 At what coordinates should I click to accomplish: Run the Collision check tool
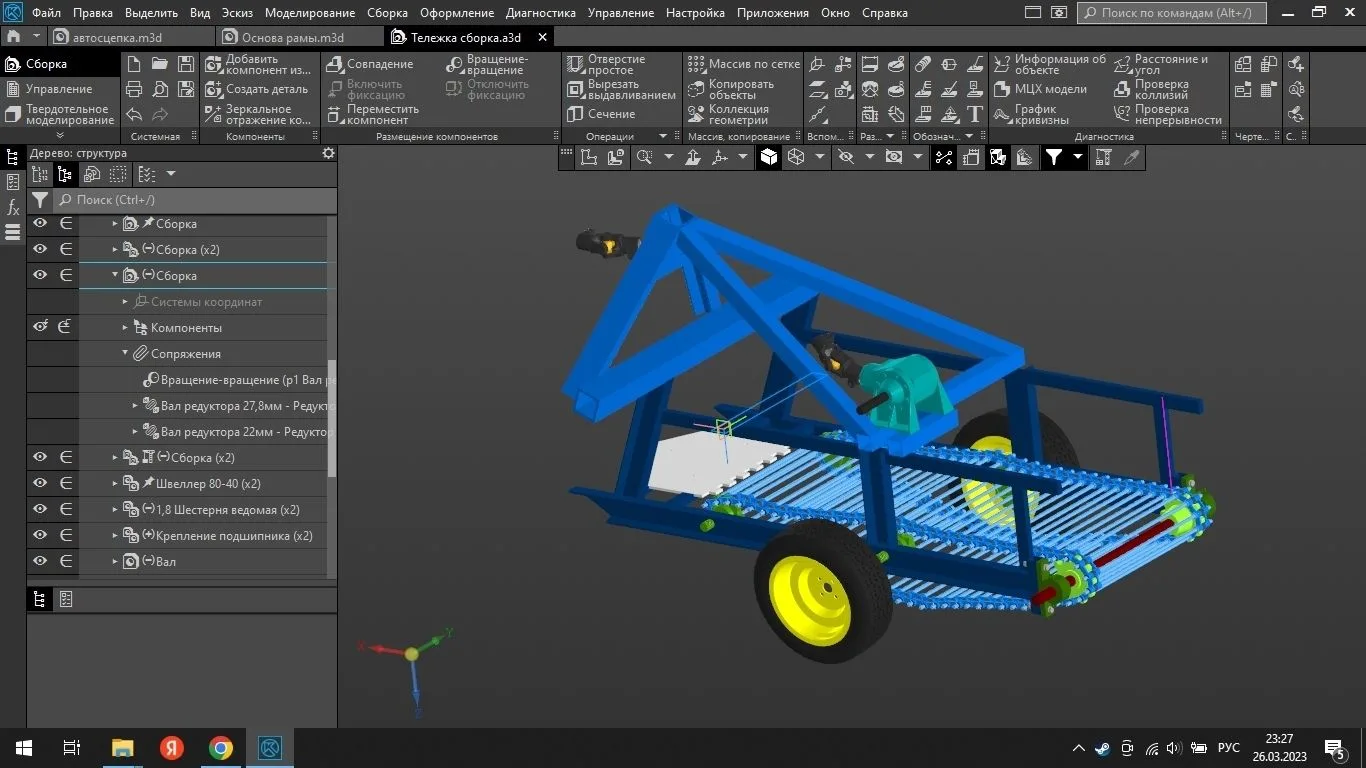coord(1122,89)
